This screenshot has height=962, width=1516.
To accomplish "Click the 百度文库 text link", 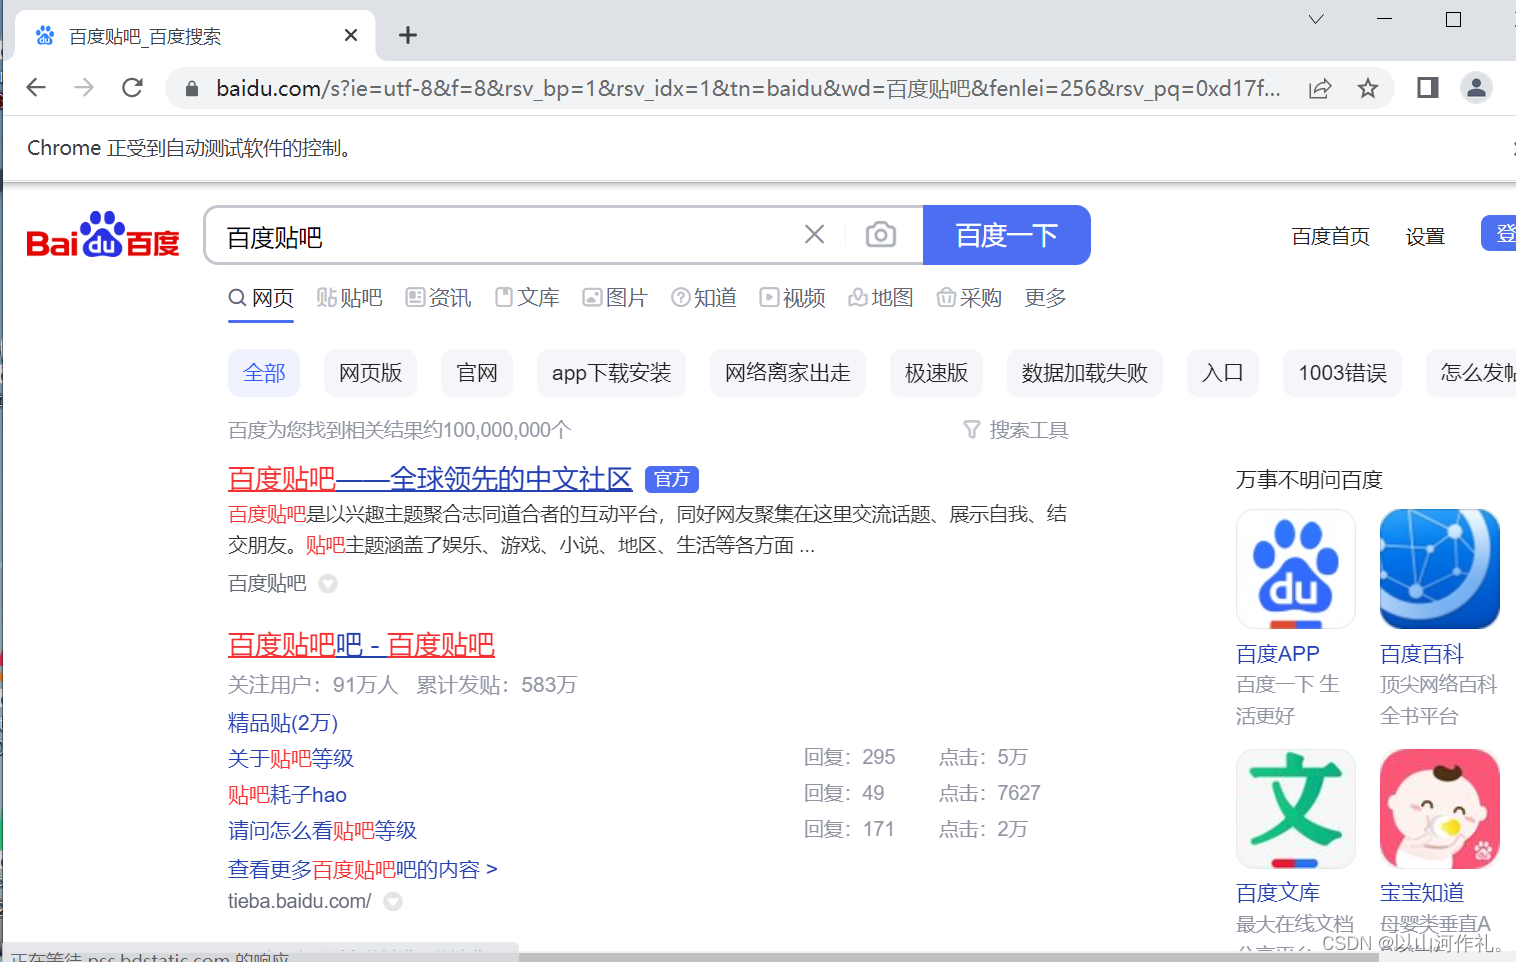I will click(x=1278, y=892).
